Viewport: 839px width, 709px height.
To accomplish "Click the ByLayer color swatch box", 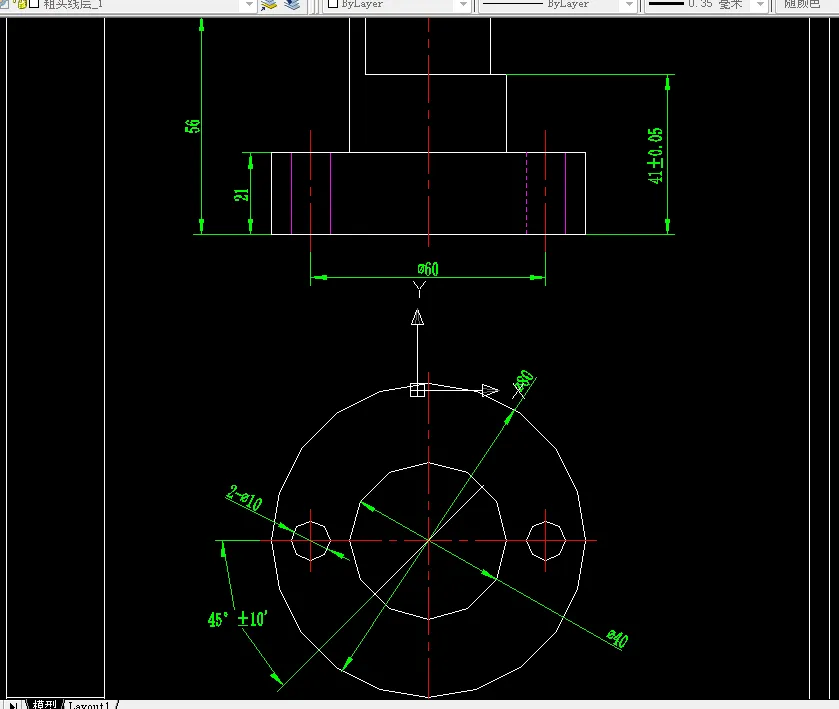I will [333, 4].
